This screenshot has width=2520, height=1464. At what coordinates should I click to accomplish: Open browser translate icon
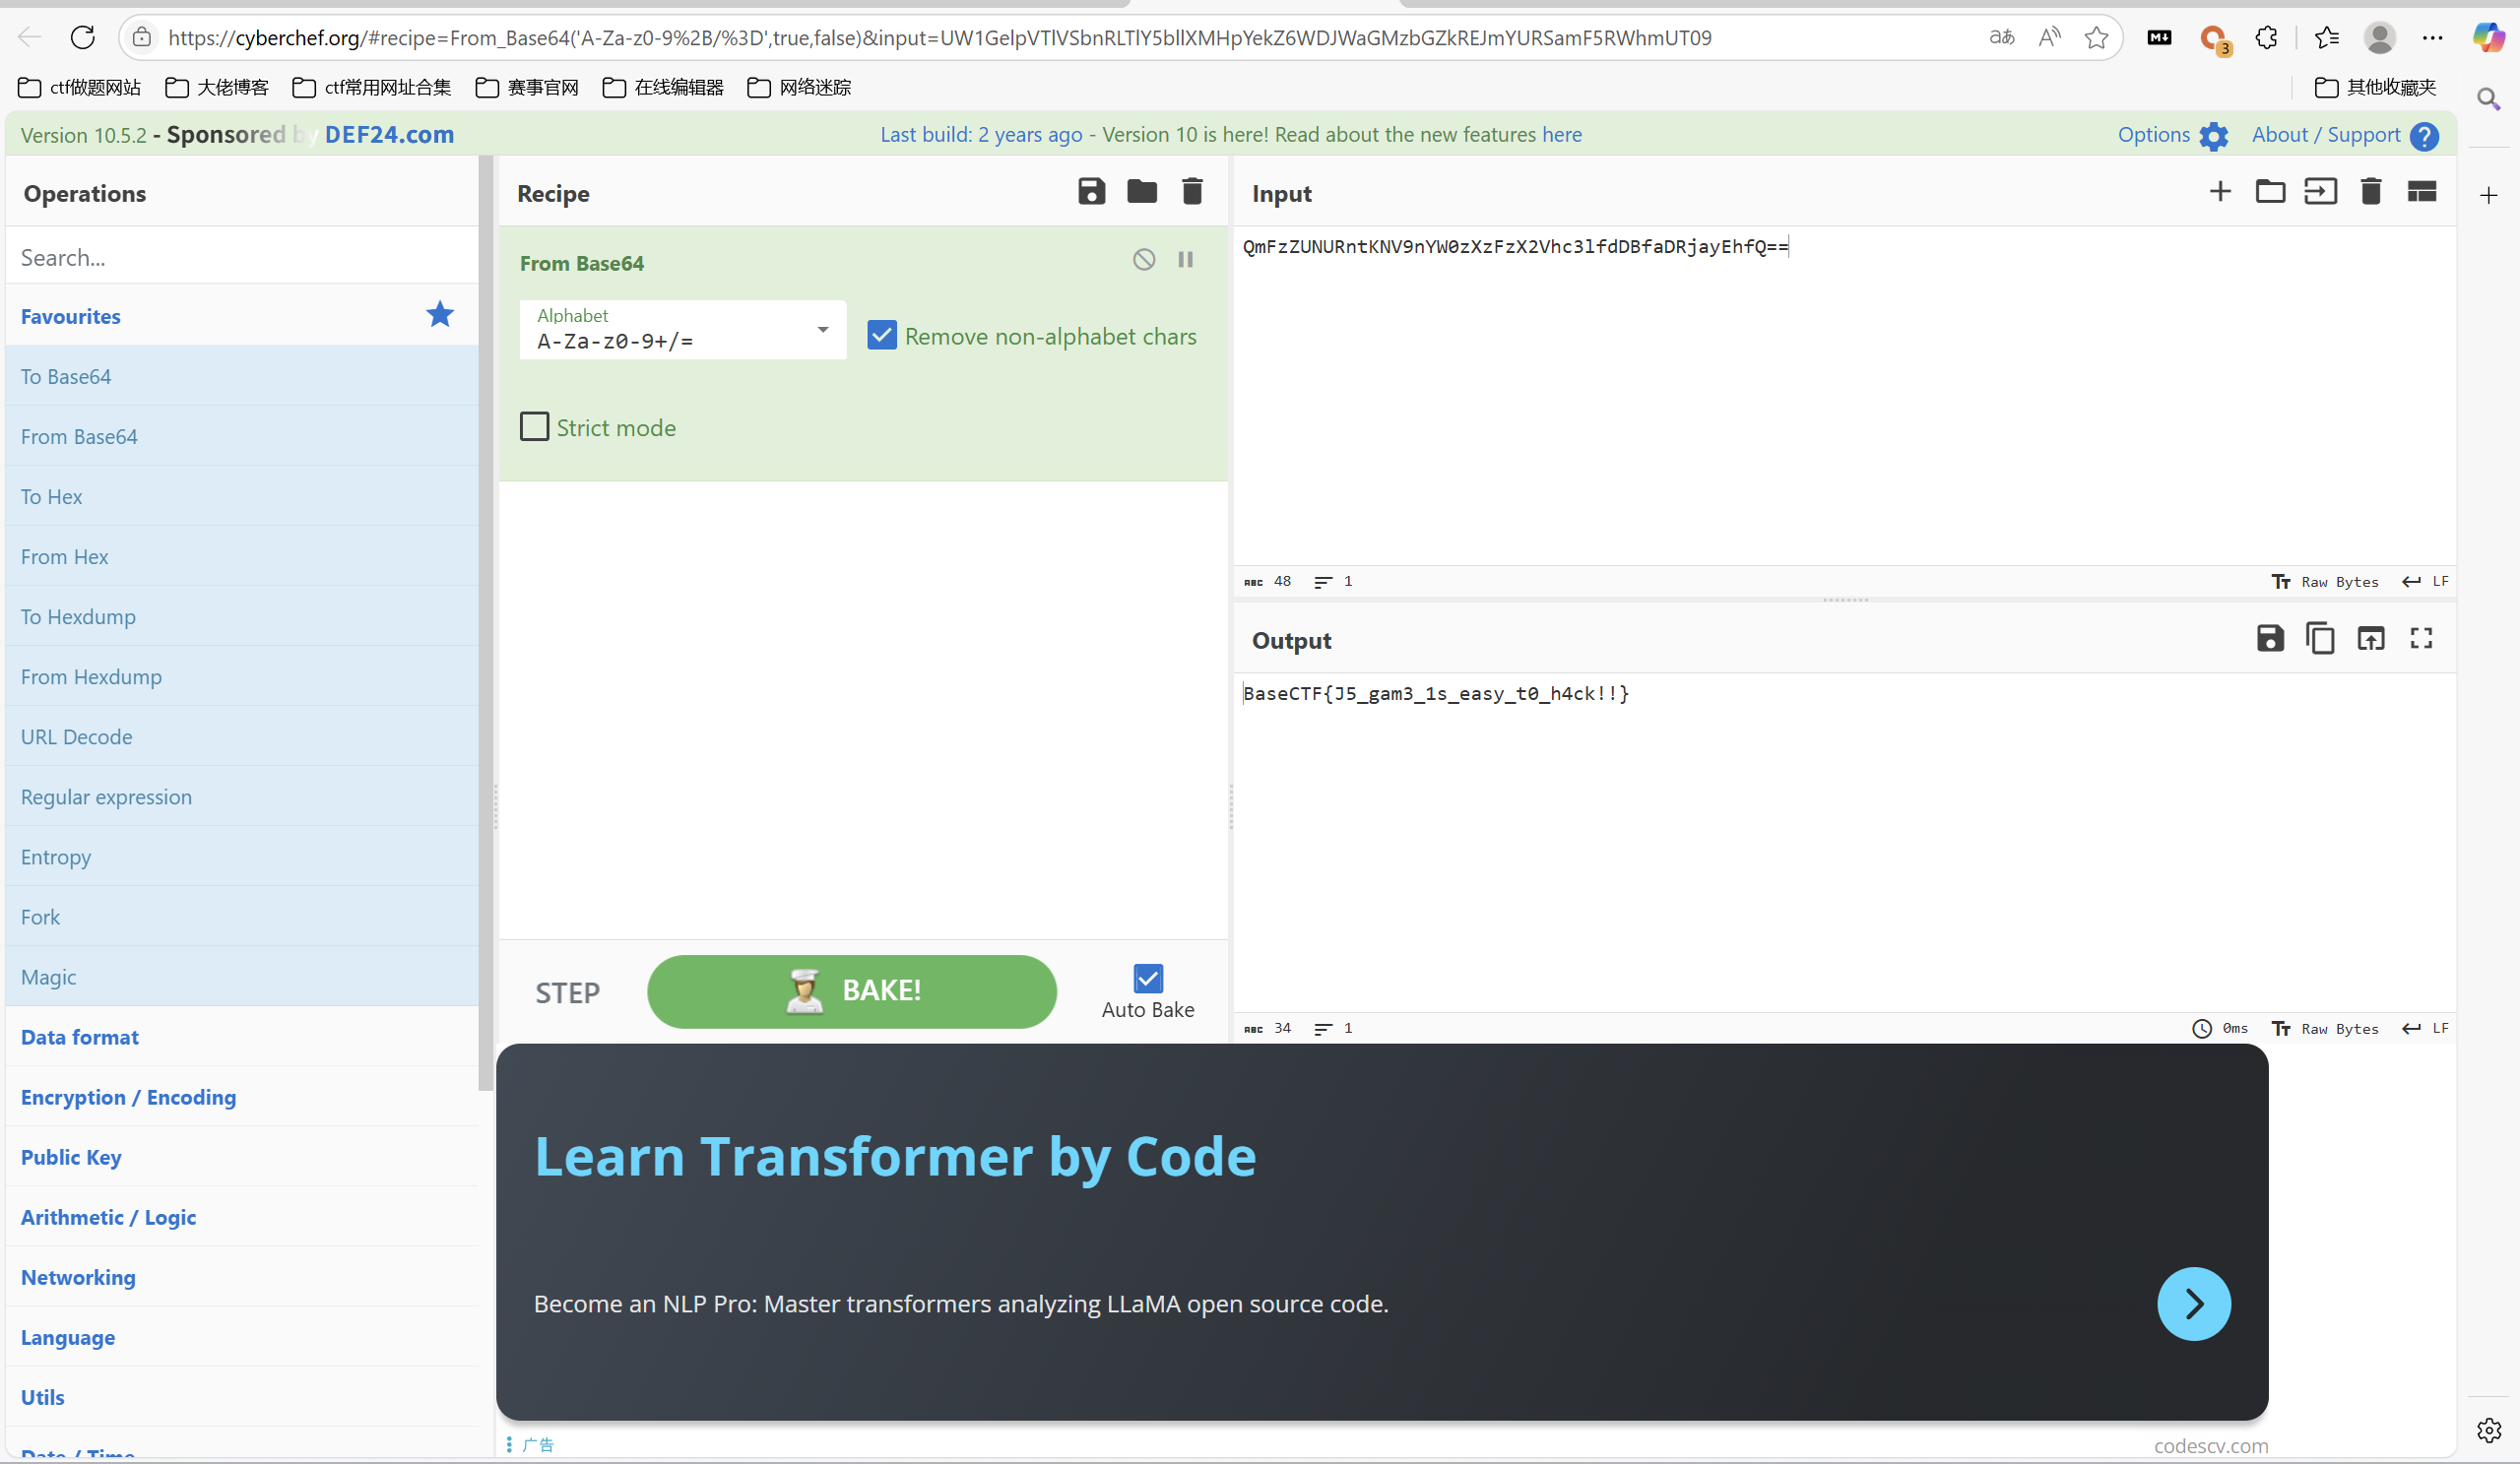2001,38
